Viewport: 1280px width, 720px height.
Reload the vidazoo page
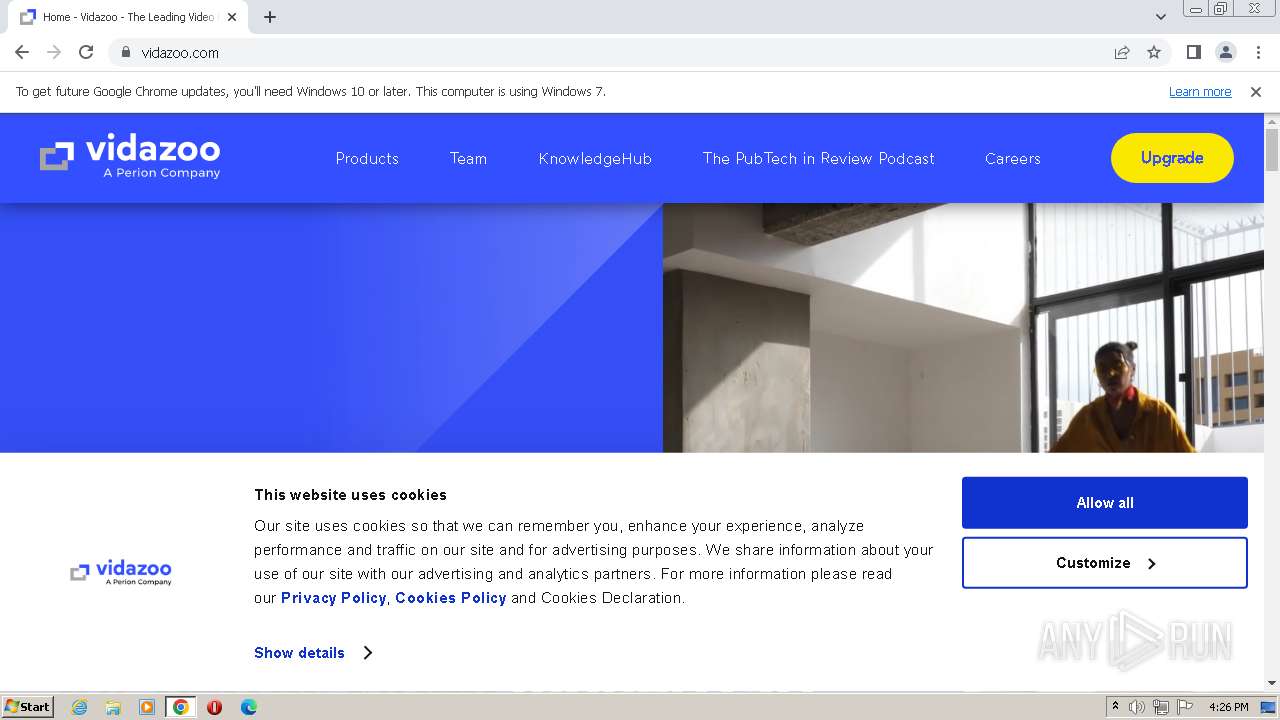point(86,52)
